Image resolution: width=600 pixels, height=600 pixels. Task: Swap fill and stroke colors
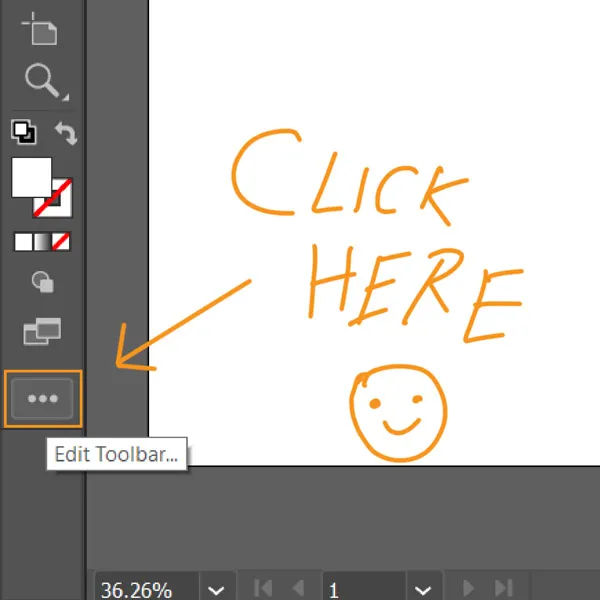64,132
